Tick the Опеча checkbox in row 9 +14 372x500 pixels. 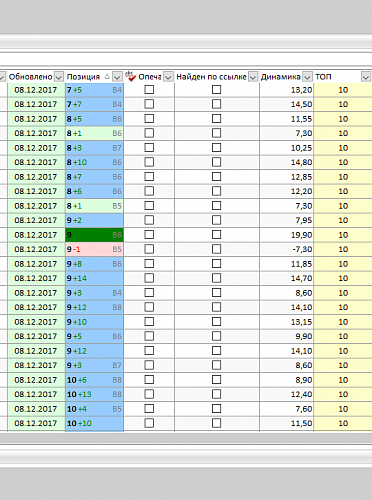(149, 278)
